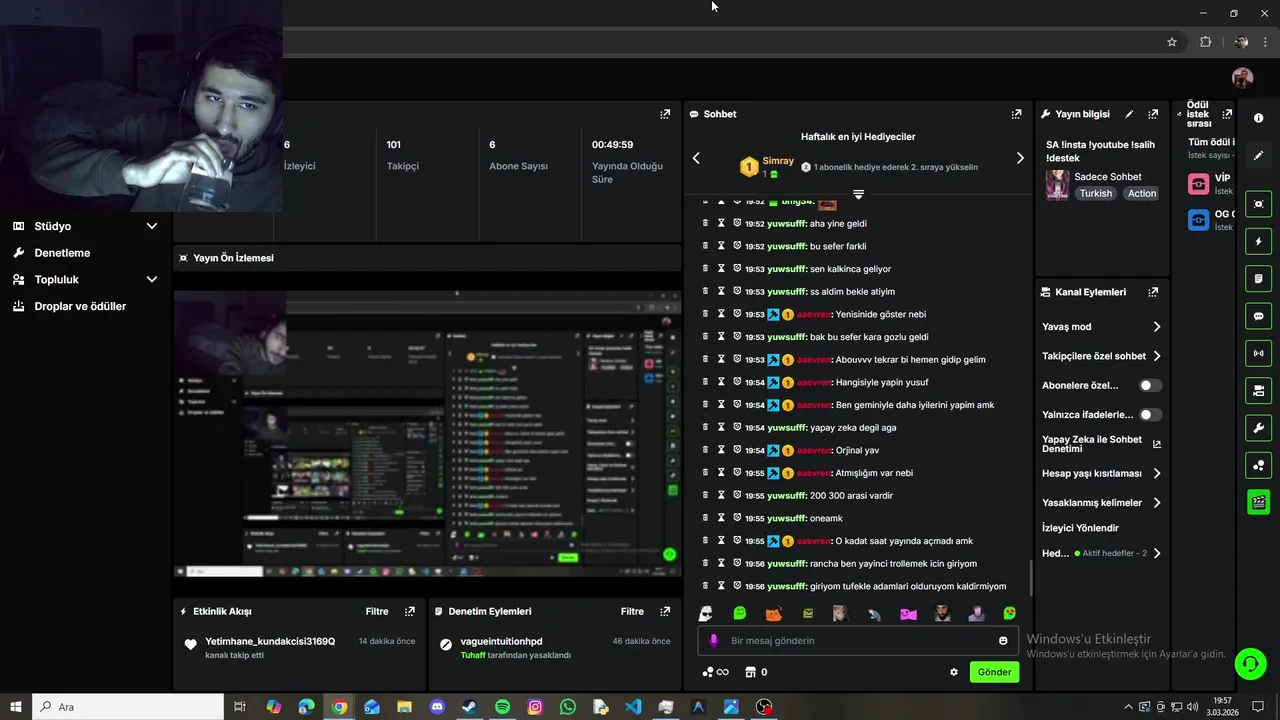This screenshot has width=1280, height=720.
Task: Open the chat shop icon showing 0
Action: [756, 672]
